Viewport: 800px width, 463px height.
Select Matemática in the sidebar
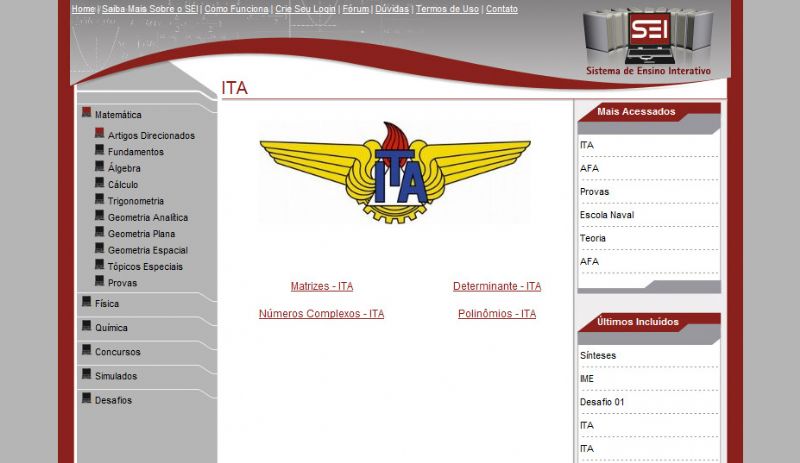118,115
